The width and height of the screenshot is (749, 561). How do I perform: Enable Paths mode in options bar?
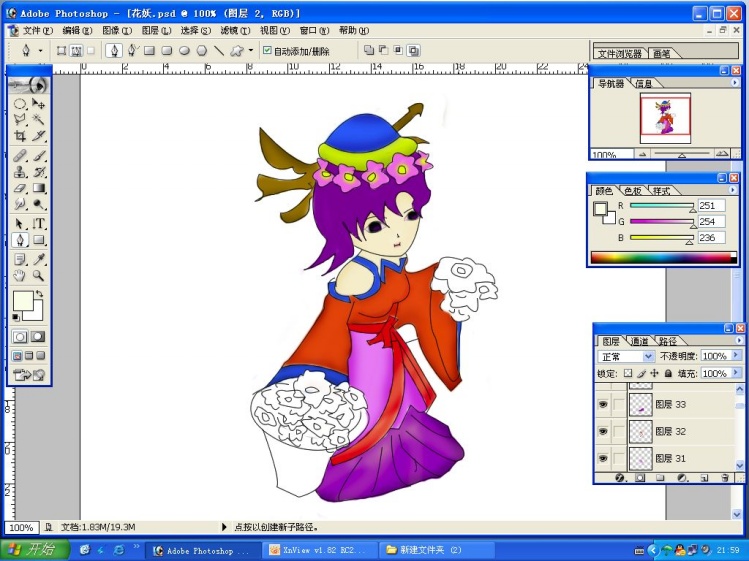(x=76, y=51)
